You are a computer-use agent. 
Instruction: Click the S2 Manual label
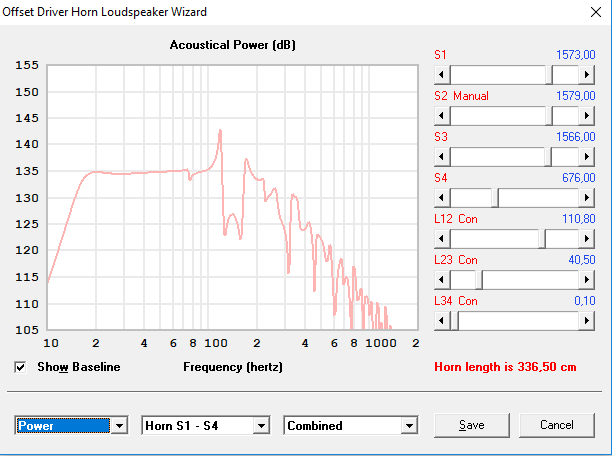[461, 96]
